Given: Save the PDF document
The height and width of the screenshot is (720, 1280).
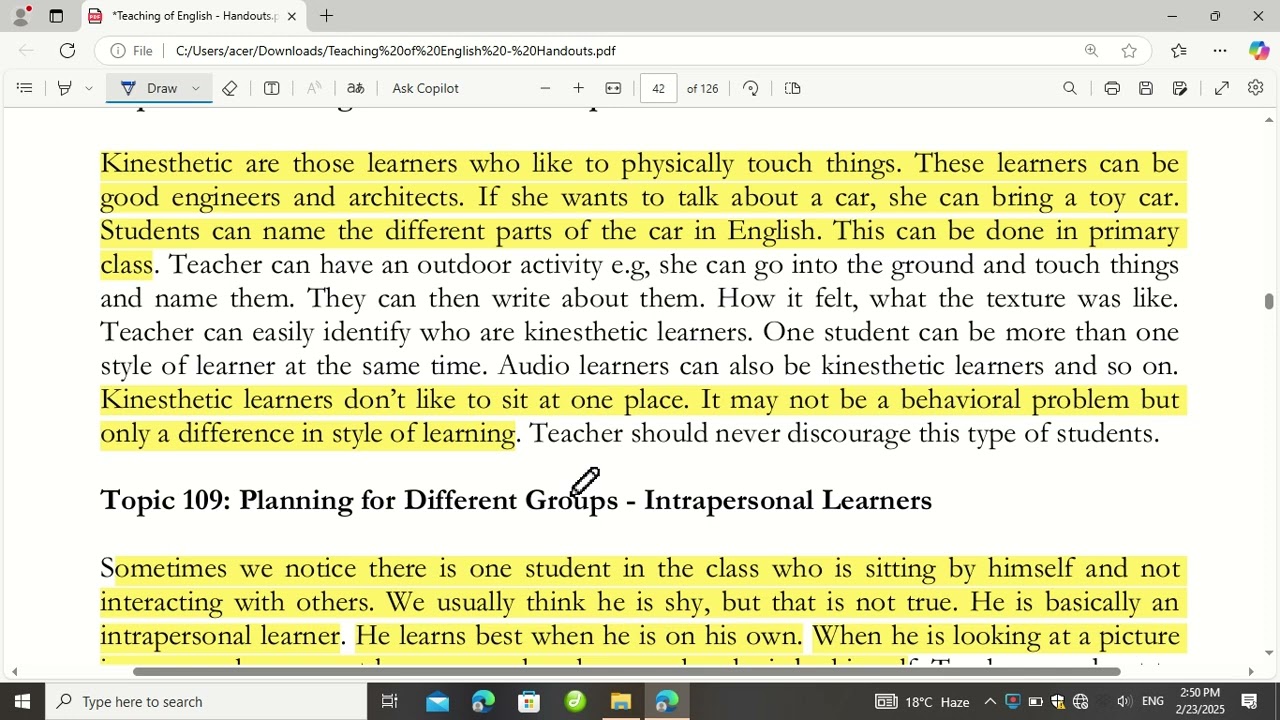Looking at the screenshot, I should pos(1146,88).
